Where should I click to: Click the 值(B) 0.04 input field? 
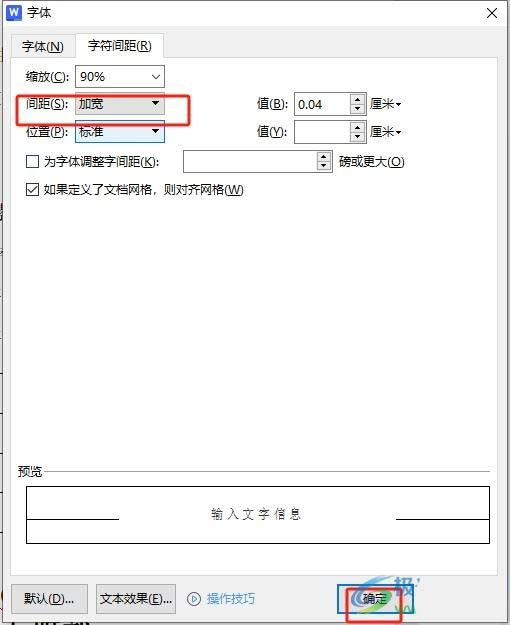[x=323, y=104]
